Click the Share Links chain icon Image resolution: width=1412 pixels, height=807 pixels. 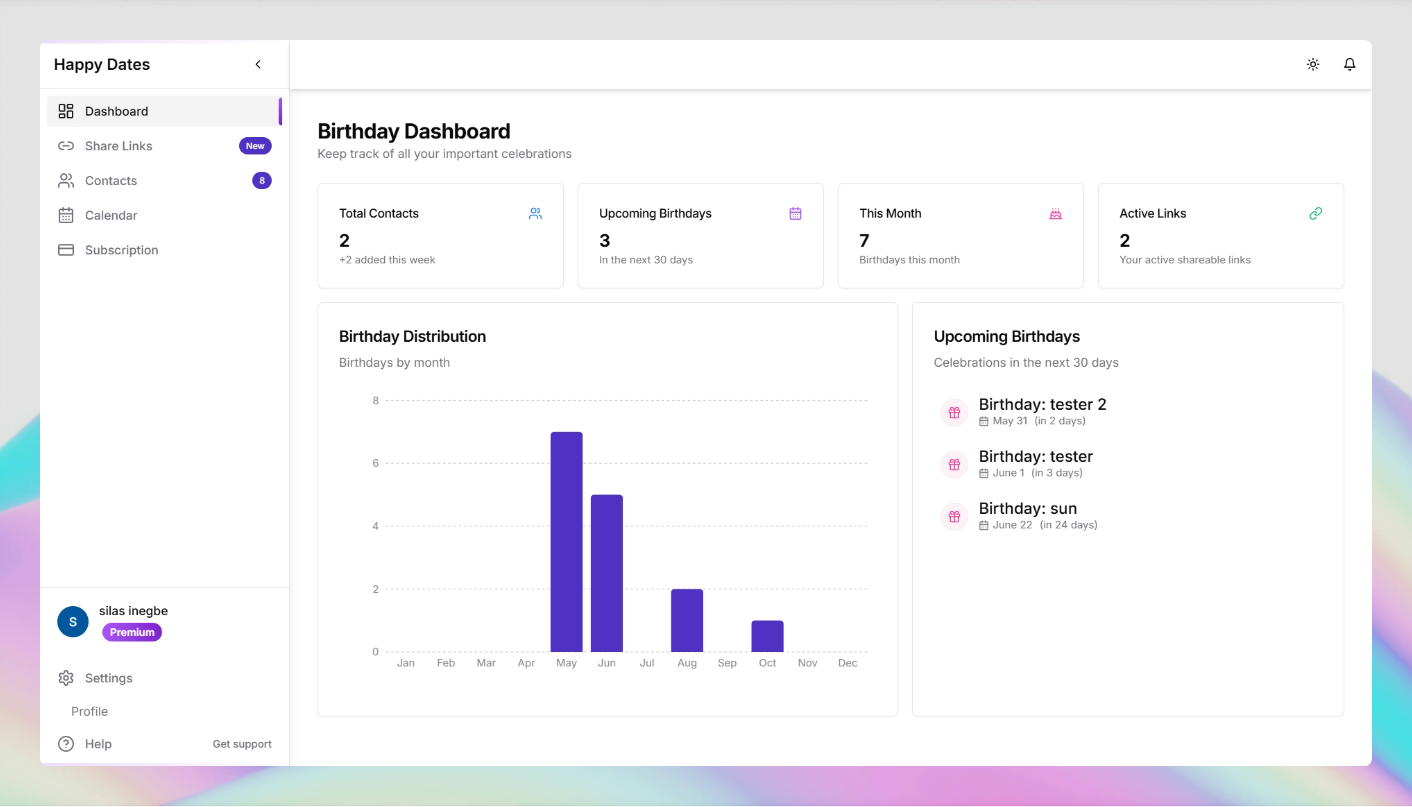tap(66, 146)
